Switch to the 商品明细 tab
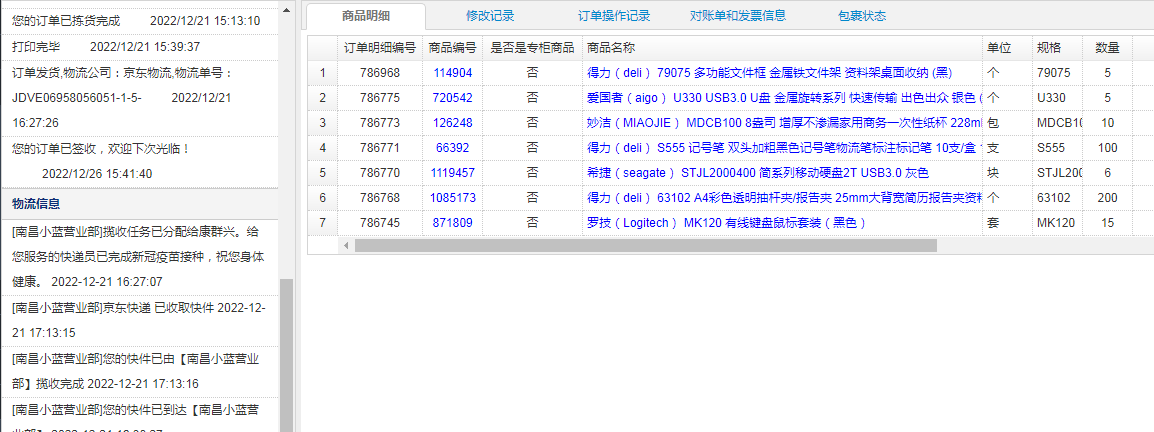1154x432 pixels. [366, 15]
